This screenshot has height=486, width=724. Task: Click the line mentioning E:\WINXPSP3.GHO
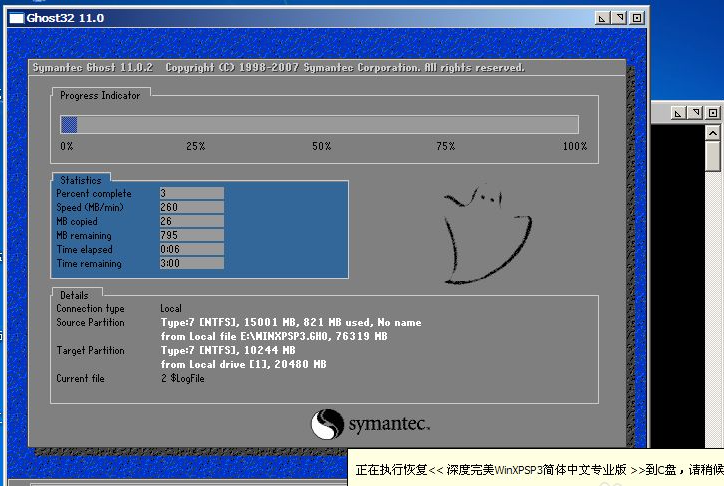pos(274,336)
